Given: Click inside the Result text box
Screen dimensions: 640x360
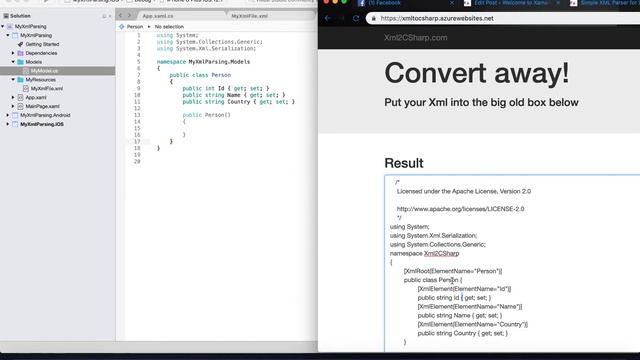Looking at the screenshot, I should [512, 263].
